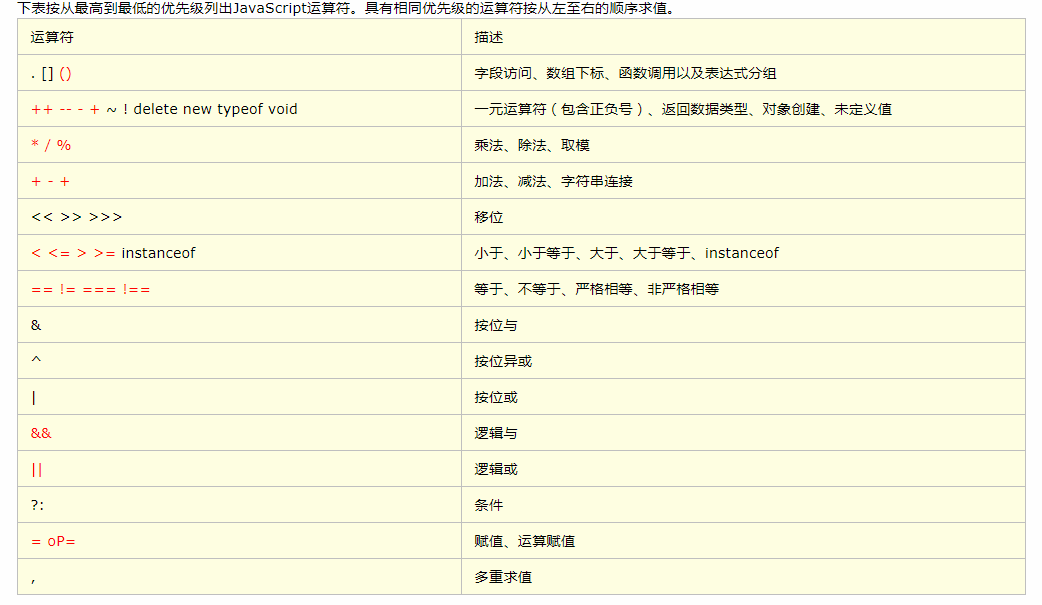The width and height of the screenshot is (1042, 605).
Task: Click the '一元运算符' description cell
Action: pyautogui.click(x=743, y=109)
